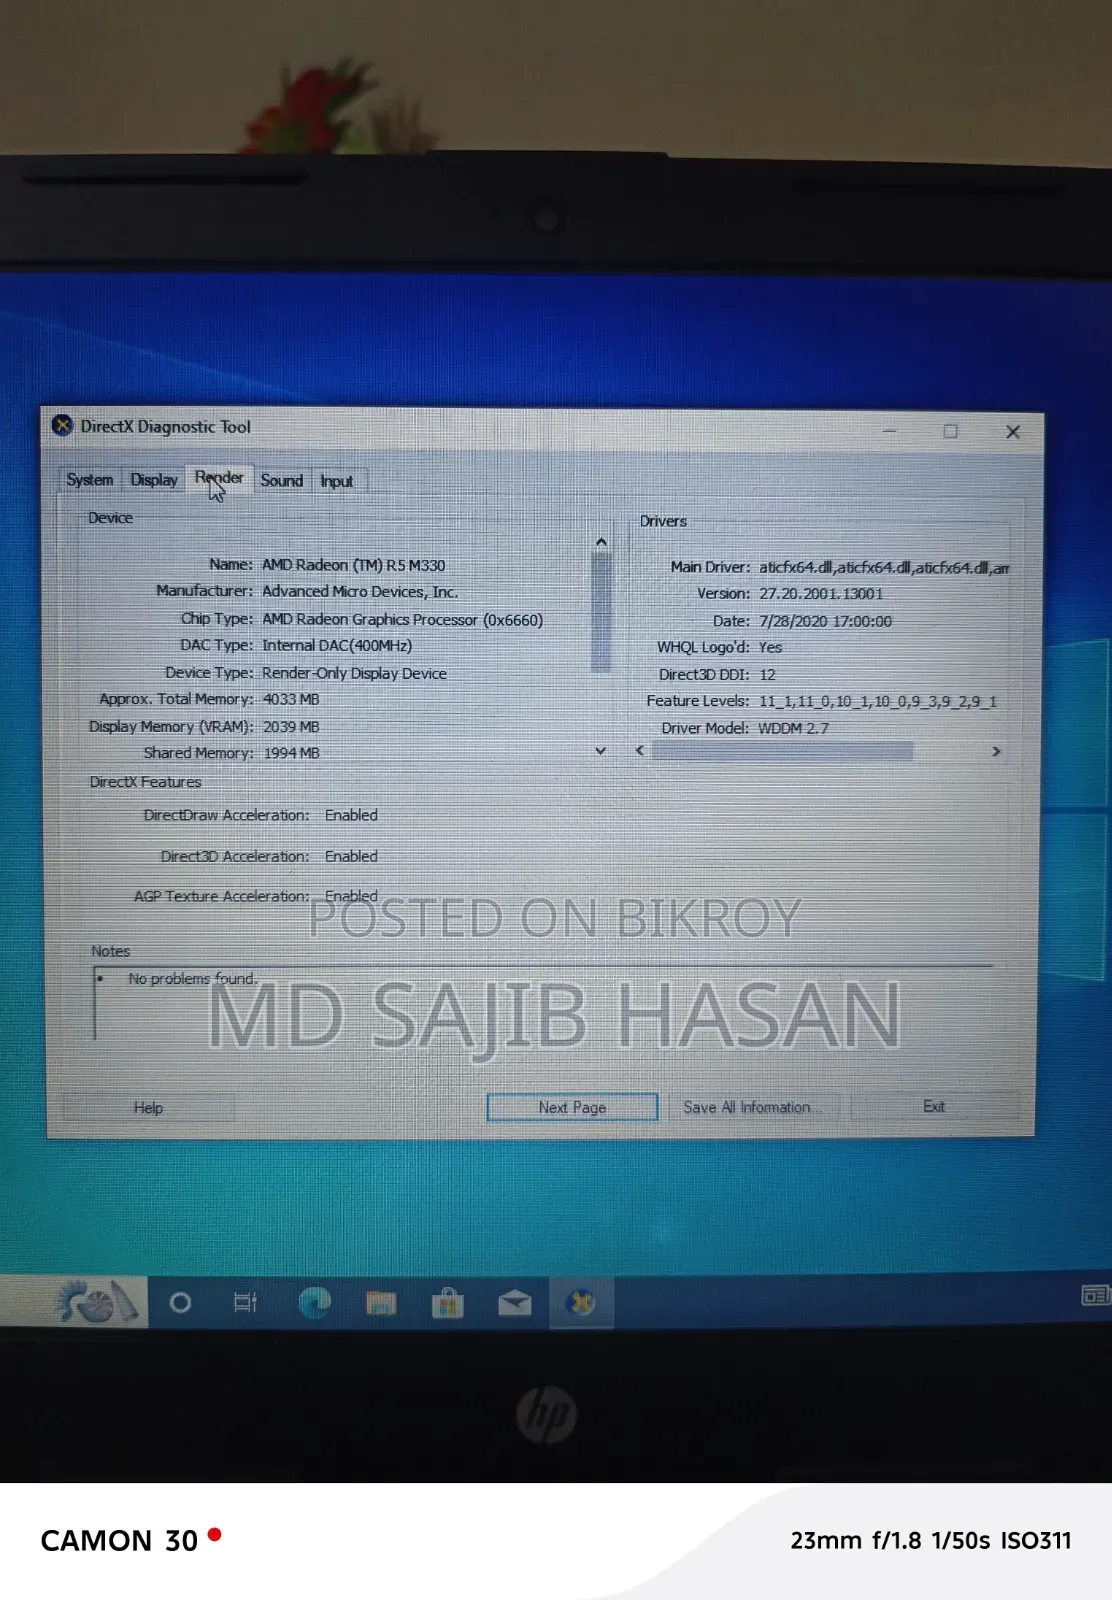The height and width of the screenshot is (1600, 1112).
Task: Open the Sound tab
Action: pyautogui.click(x=282, y=481)
